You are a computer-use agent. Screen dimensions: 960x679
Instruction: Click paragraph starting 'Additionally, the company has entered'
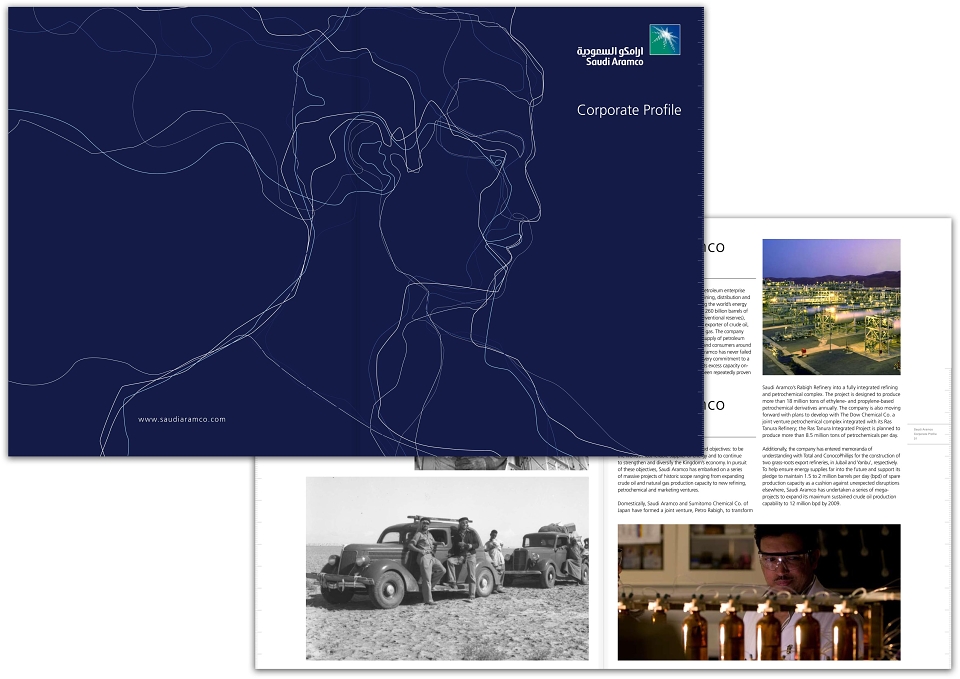[831, 476]
